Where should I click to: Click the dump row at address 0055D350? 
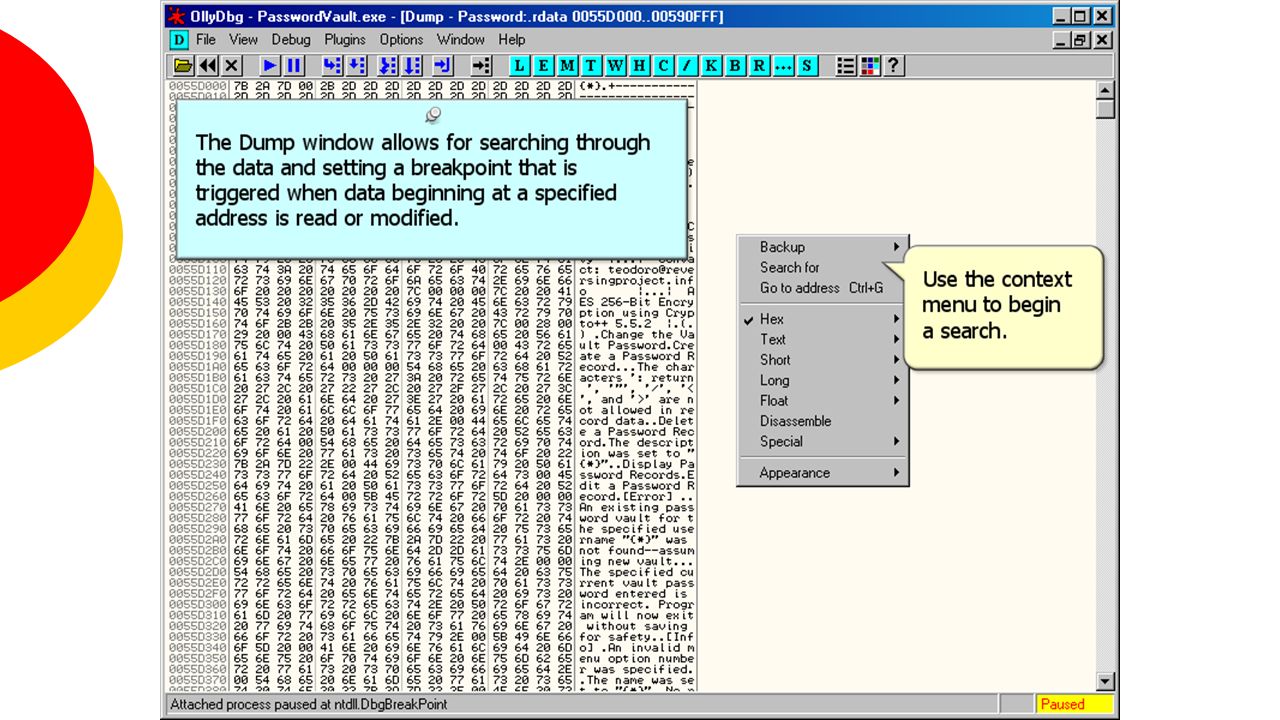tap(432, 659)
